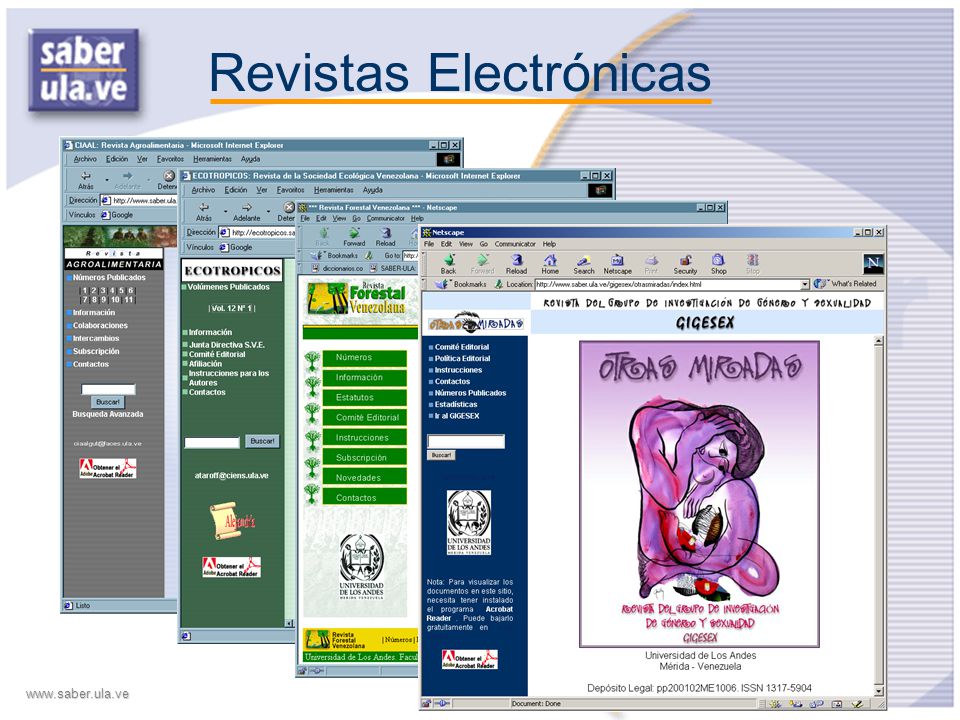Open Números Publicados in GIGESEX sidebar
Viewport: 960px width, 720px height.
470,393
